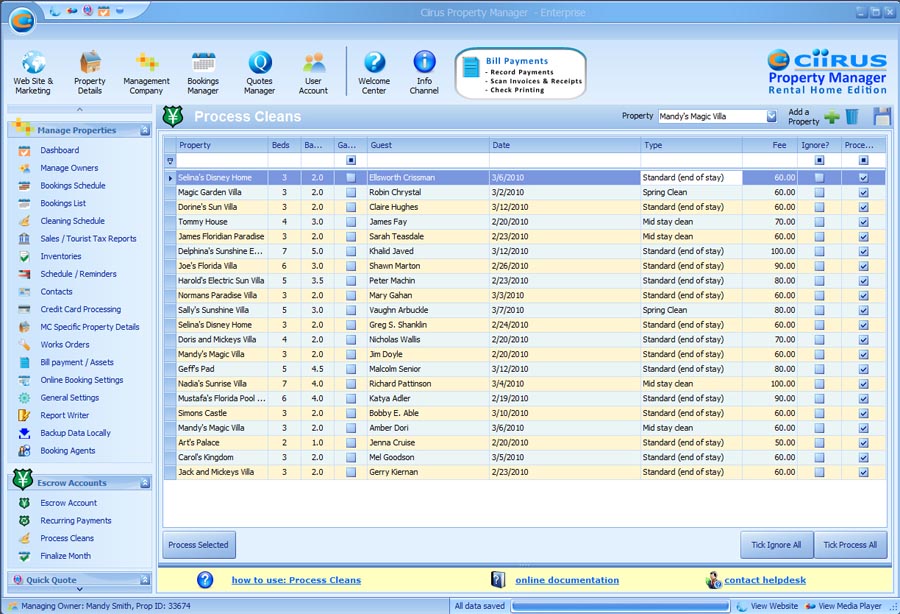This screenshot has width=900, height=614.
Task: Expand the Quick Quote panel
Action: pyautogui.click(x=145, y=580)
